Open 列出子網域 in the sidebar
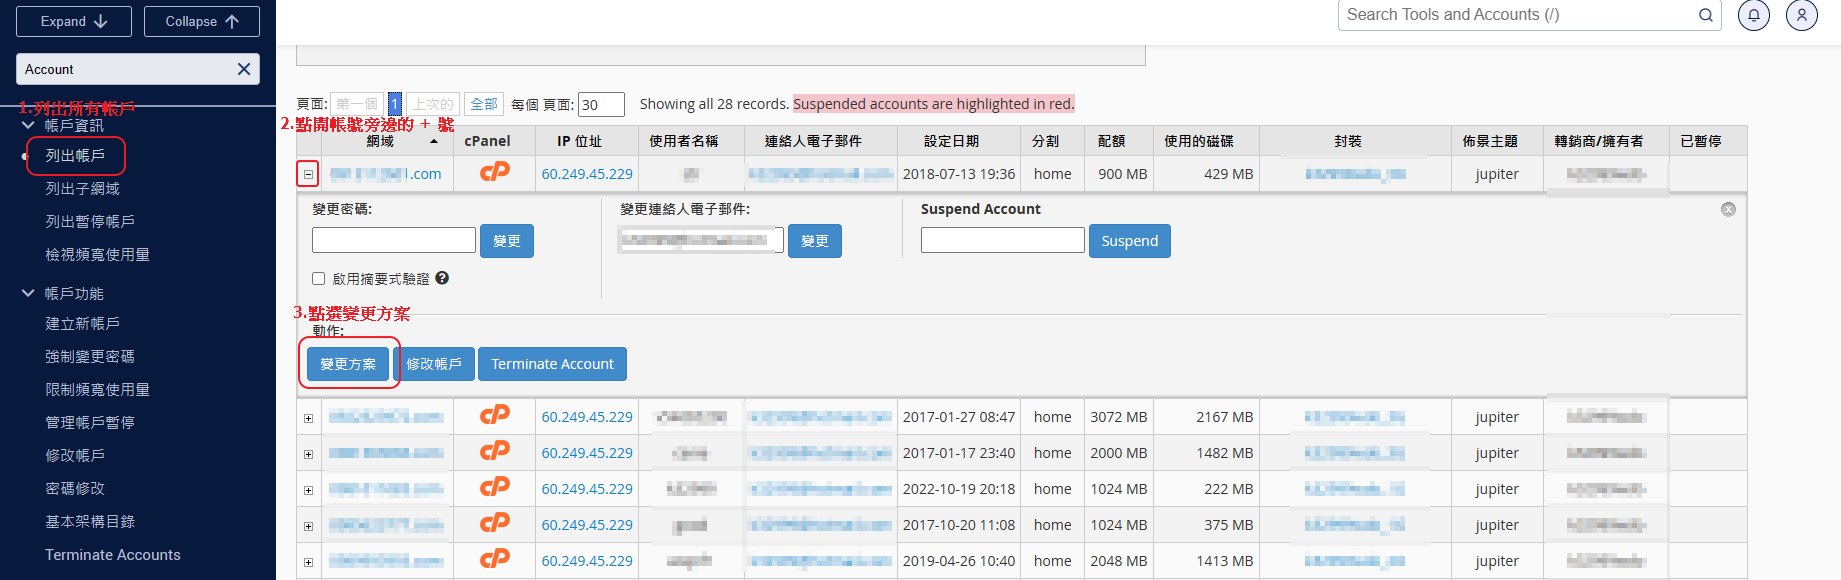Image resolution: width=1841 pixels, height=580 pixels. 82,188
